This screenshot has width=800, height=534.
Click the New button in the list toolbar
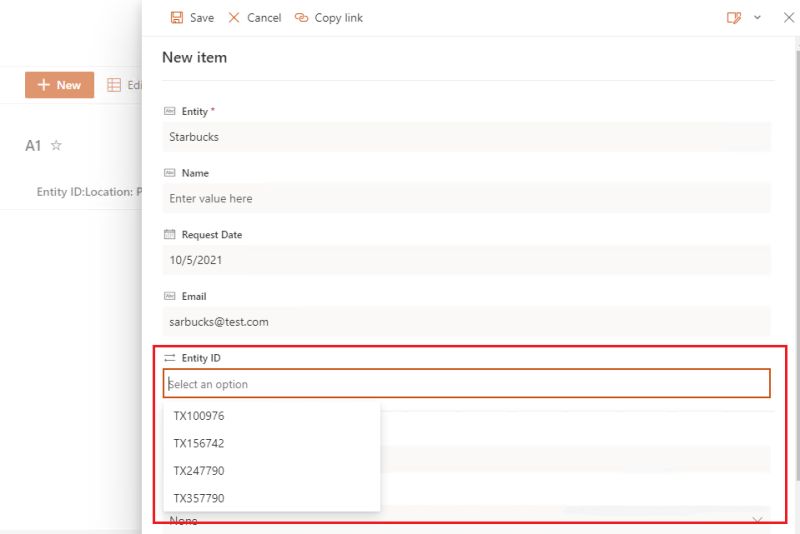59,85
